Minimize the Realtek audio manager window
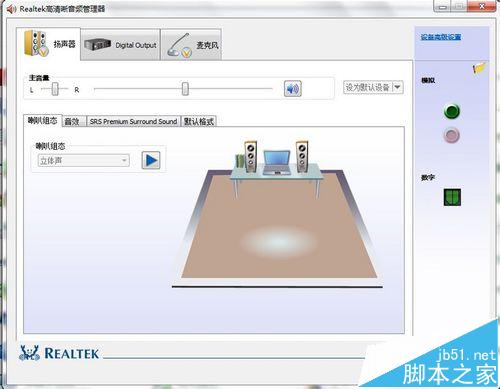 (x=443, y=6)
